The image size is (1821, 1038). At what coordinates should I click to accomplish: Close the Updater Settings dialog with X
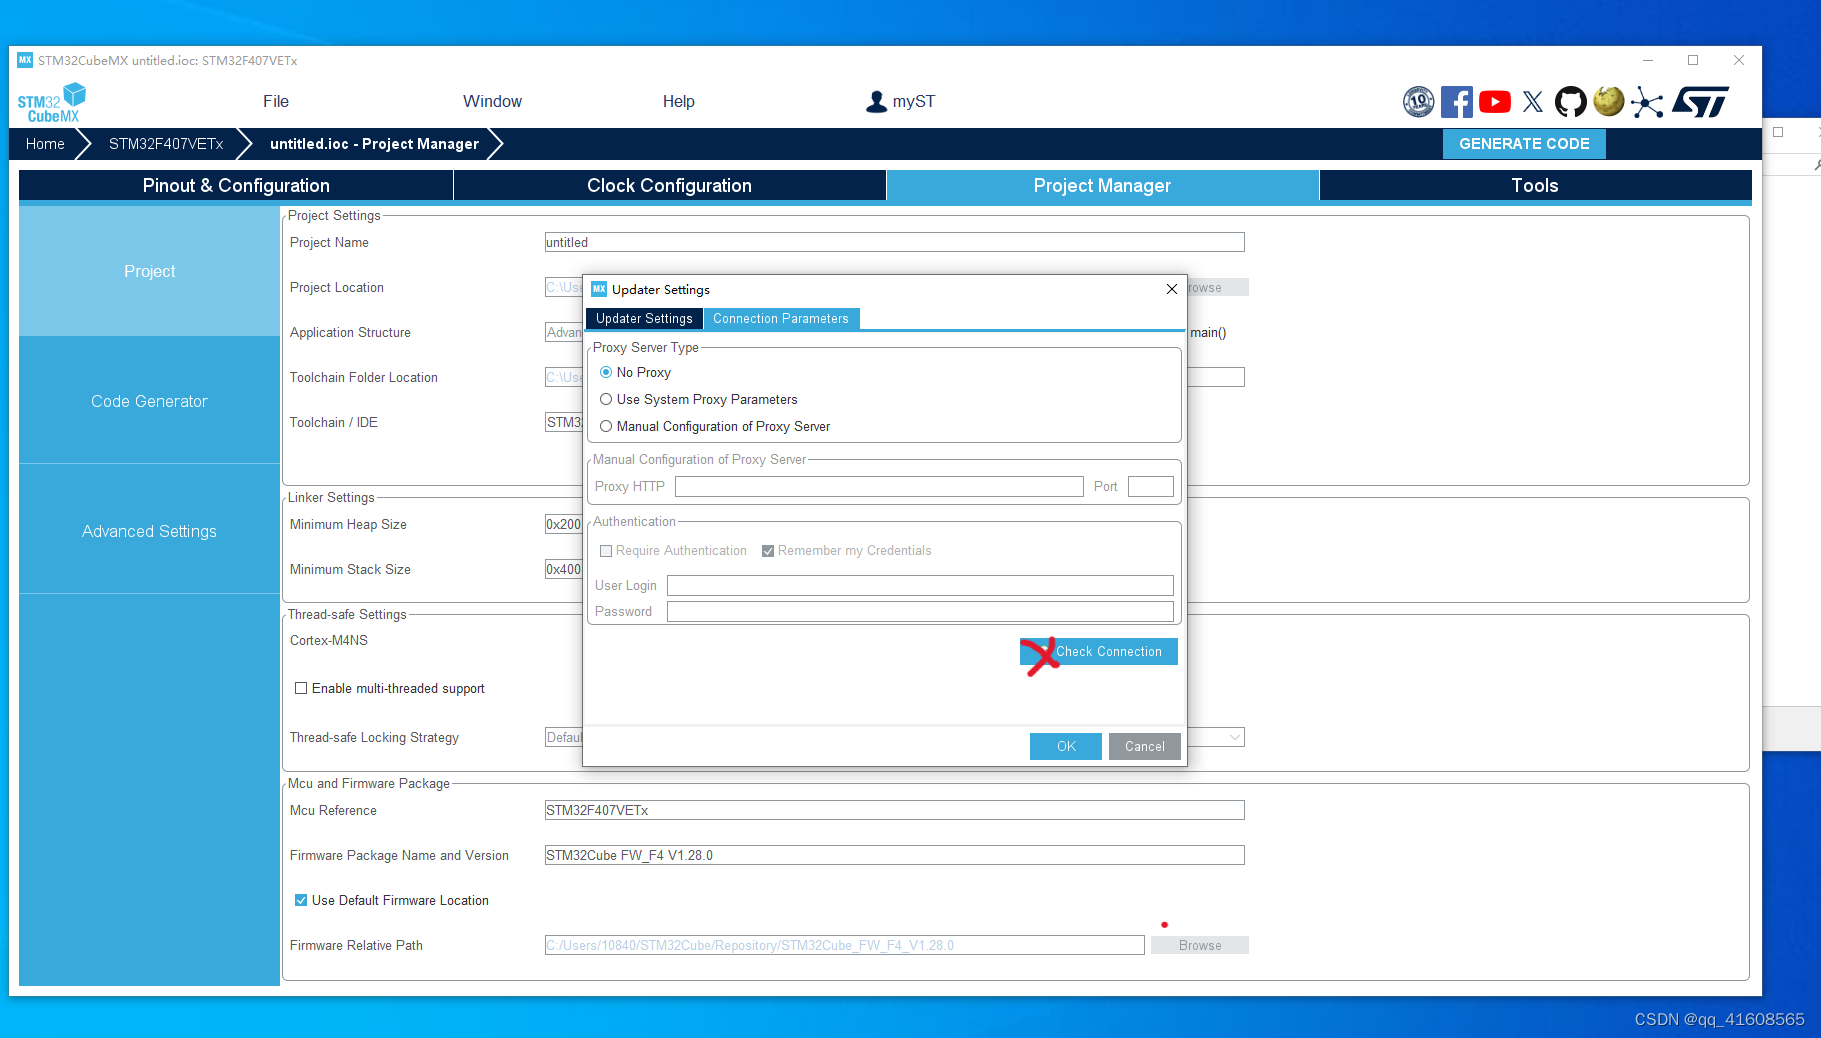pyautogui.click(x=1172, y=289)
